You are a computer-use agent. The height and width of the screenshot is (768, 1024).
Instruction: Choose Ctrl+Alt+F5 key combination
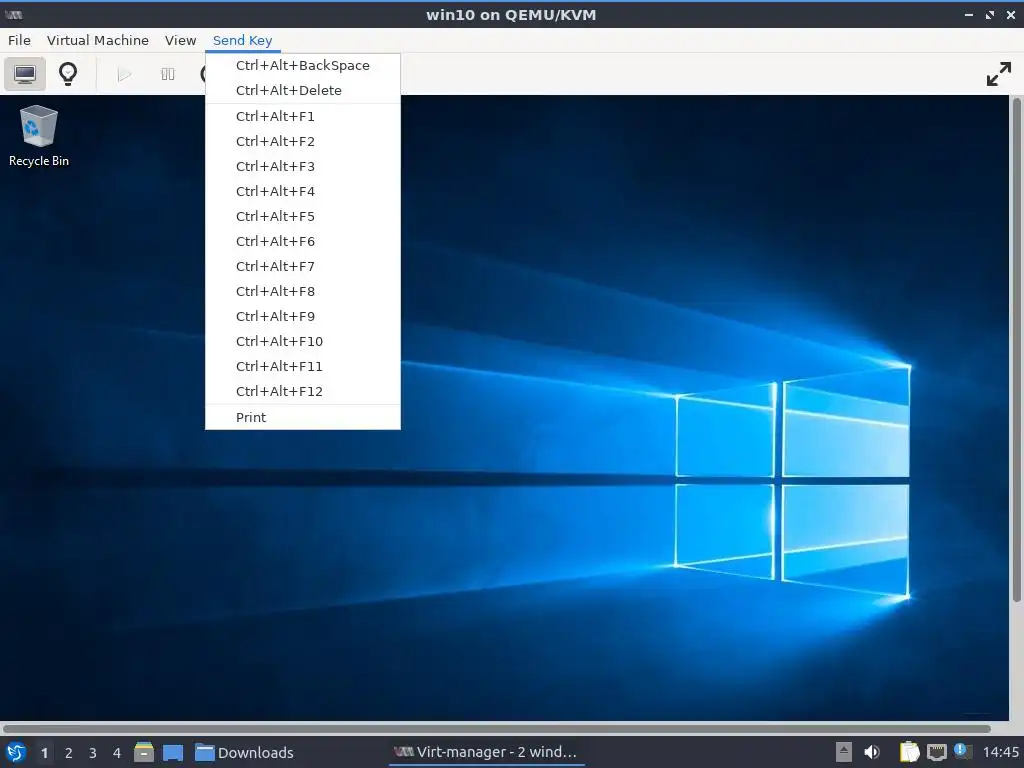click(x=302, y=216)
